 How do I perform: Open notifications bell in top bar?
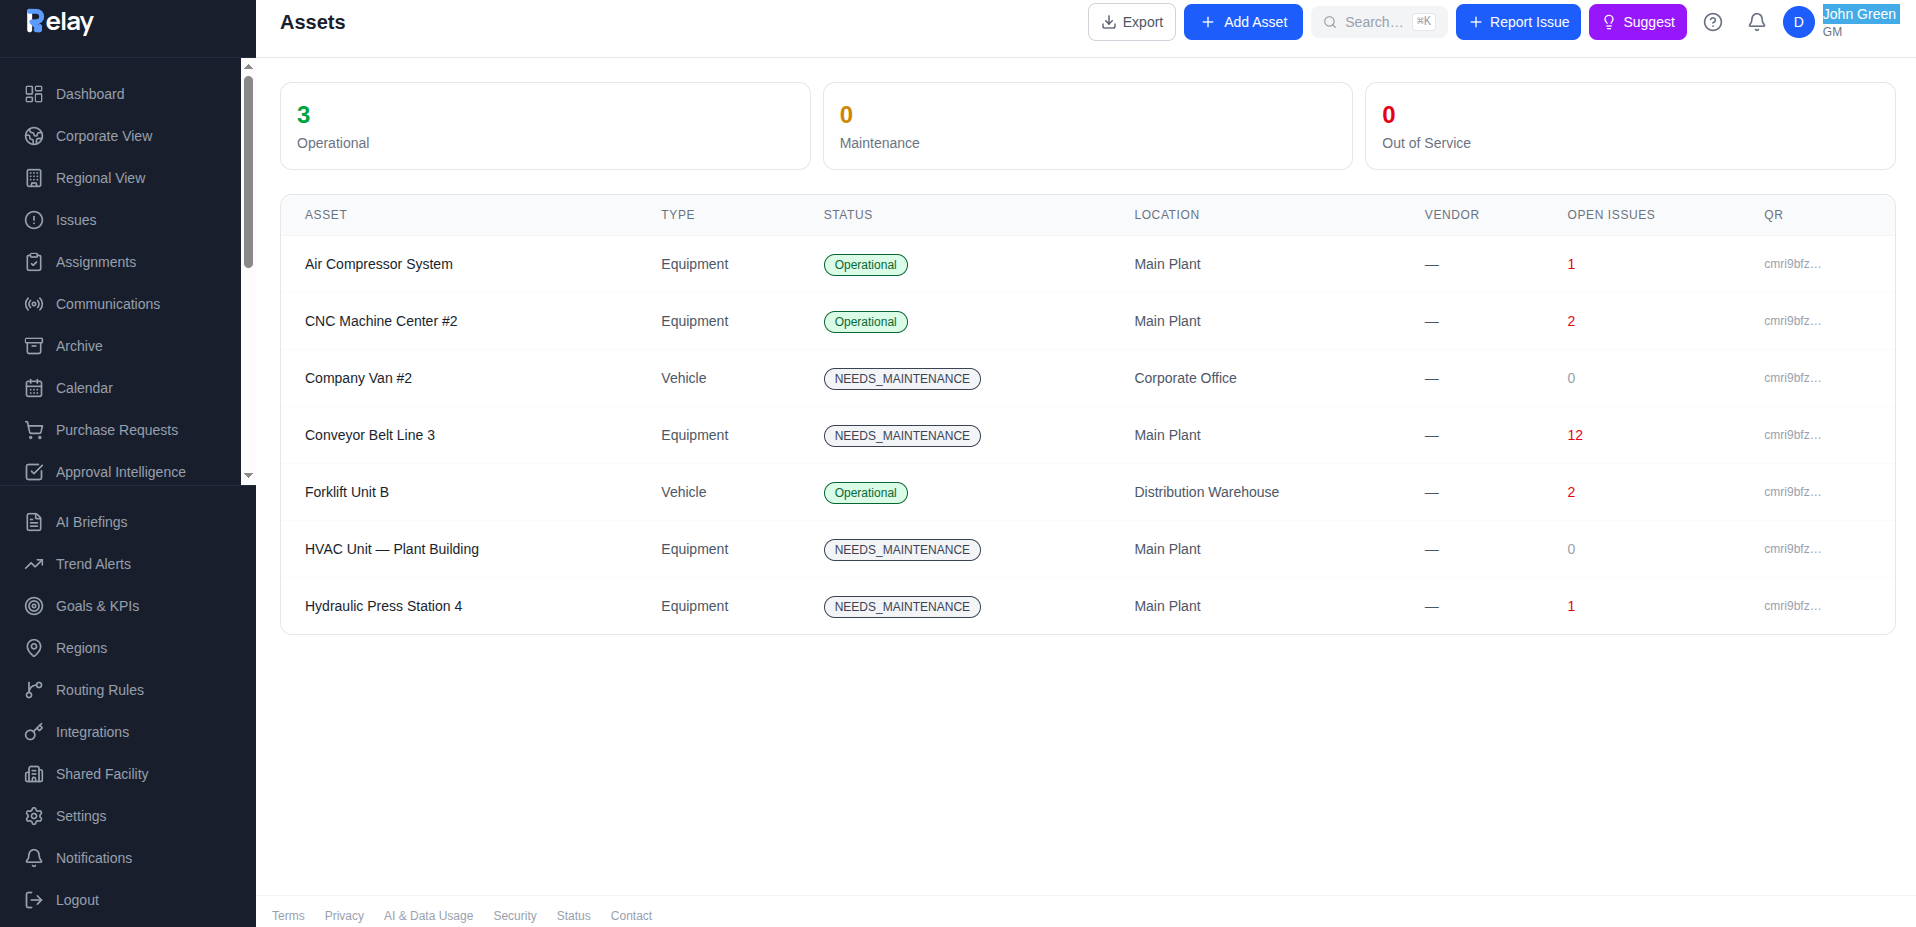tap(1757, 22)
